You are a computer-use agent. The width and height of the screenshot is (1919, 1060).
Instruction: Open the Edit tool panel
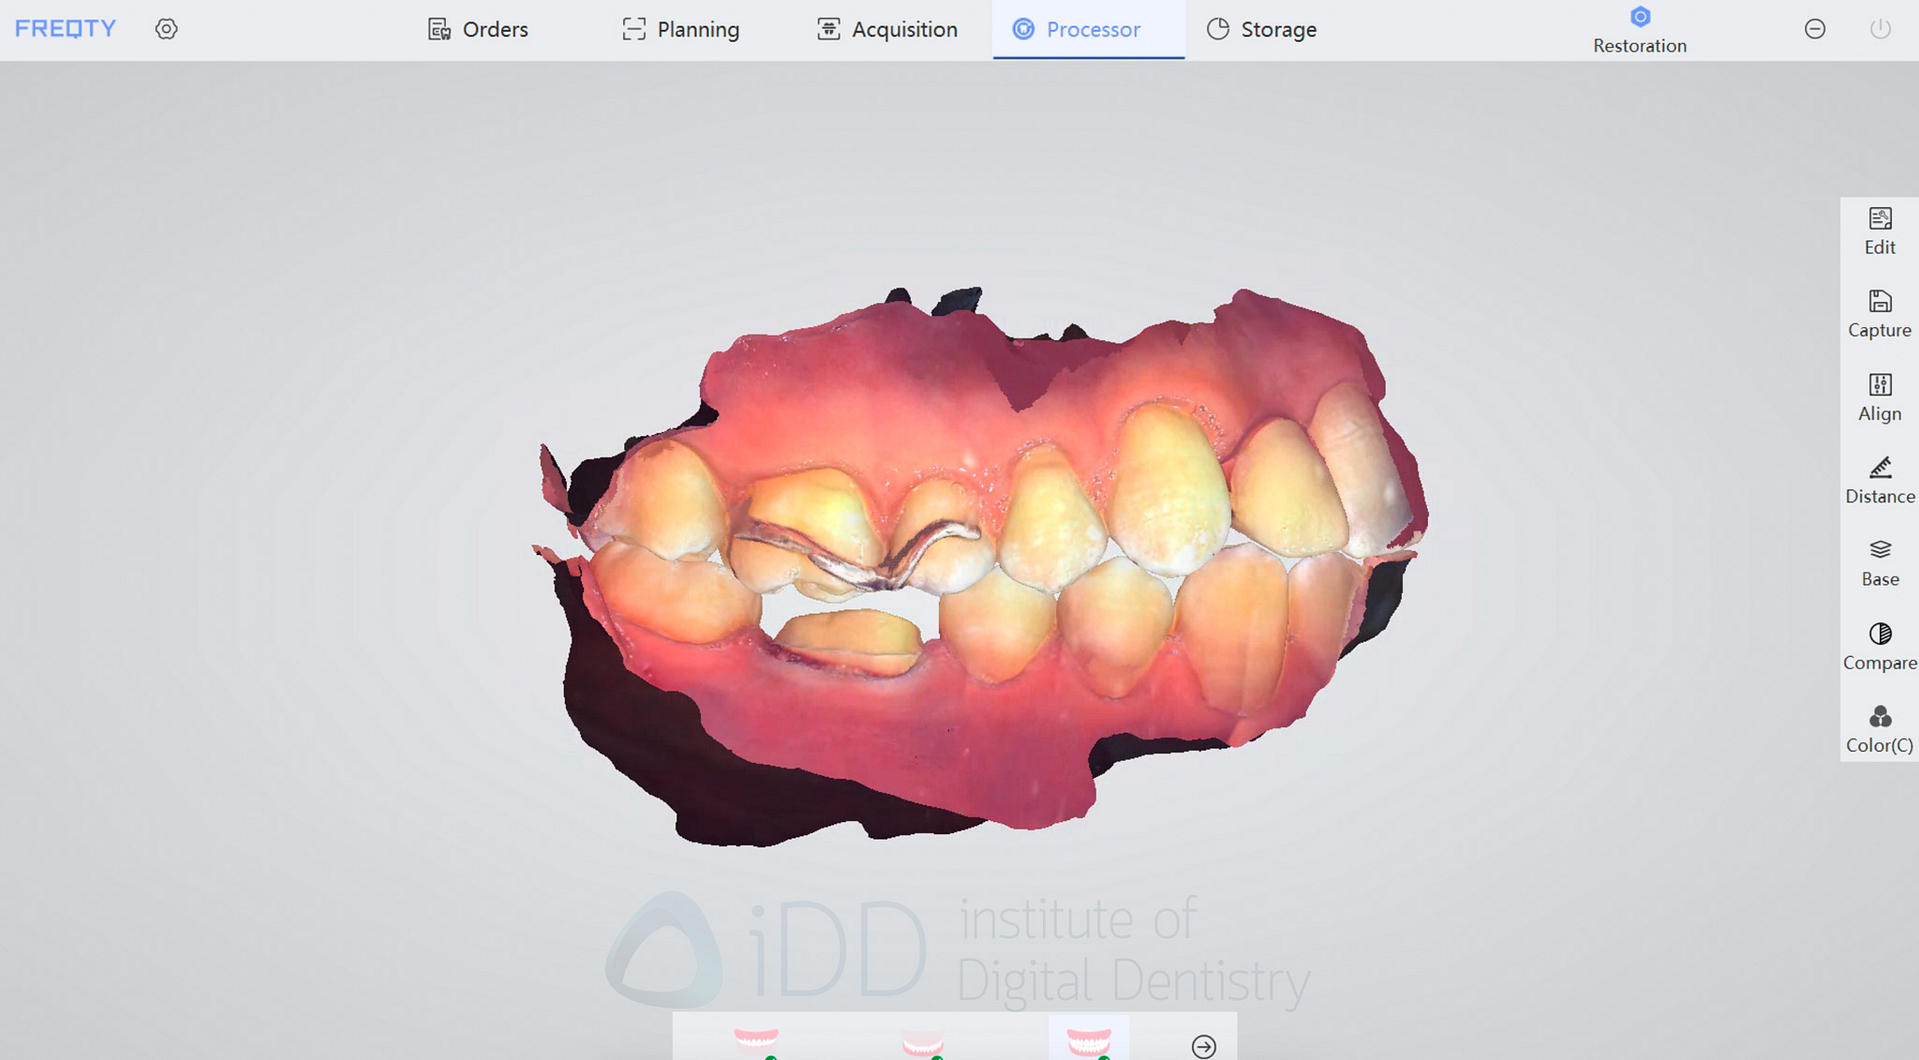click(1879, 230)
